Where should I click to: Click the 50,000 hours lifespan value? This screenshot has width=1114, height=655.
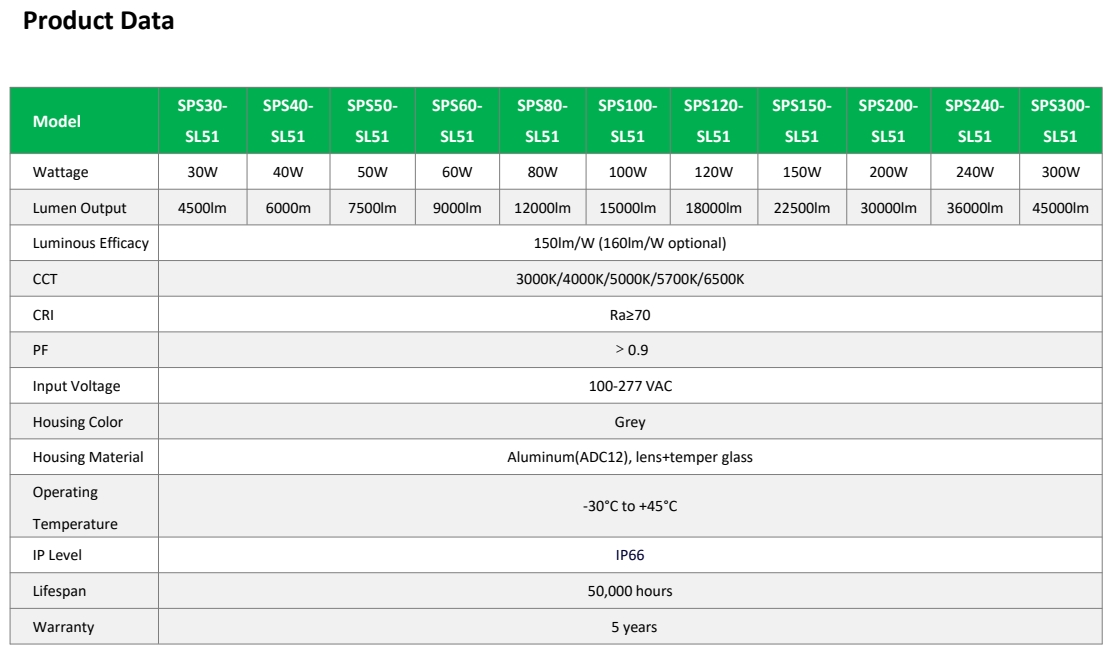[x=629, y=591]
